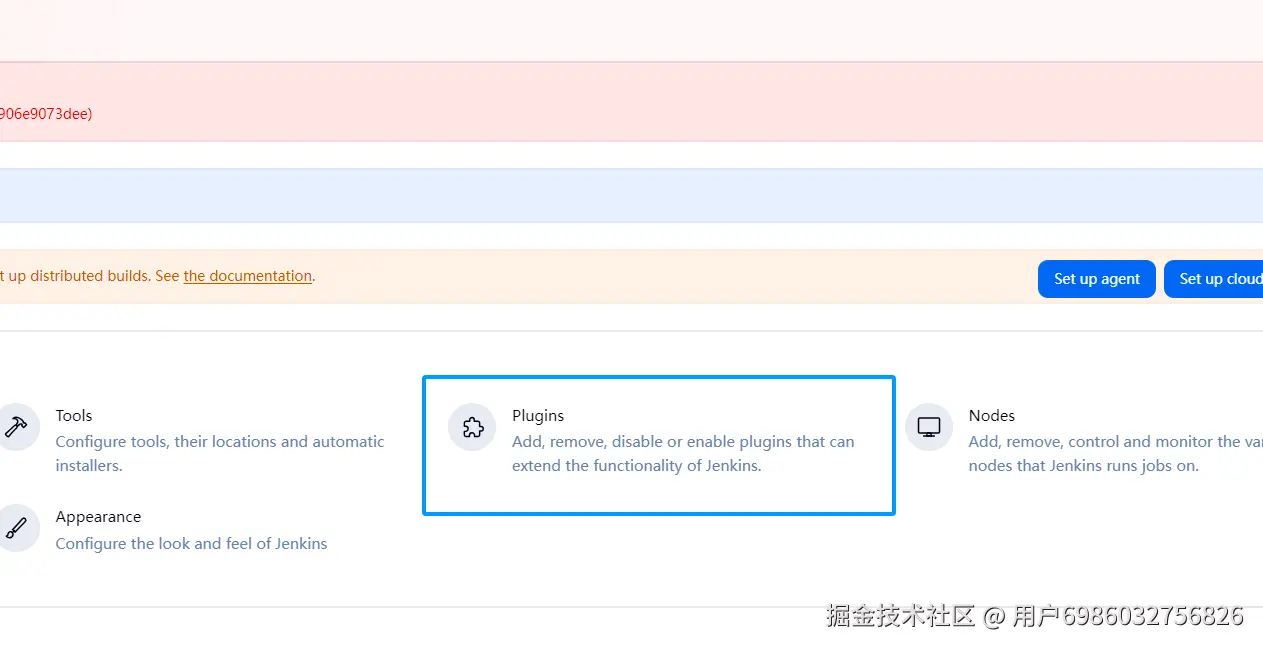This screenshot has width=1263, height=649.
Task: Open the Nodes title link
Action: pos(991,415)
